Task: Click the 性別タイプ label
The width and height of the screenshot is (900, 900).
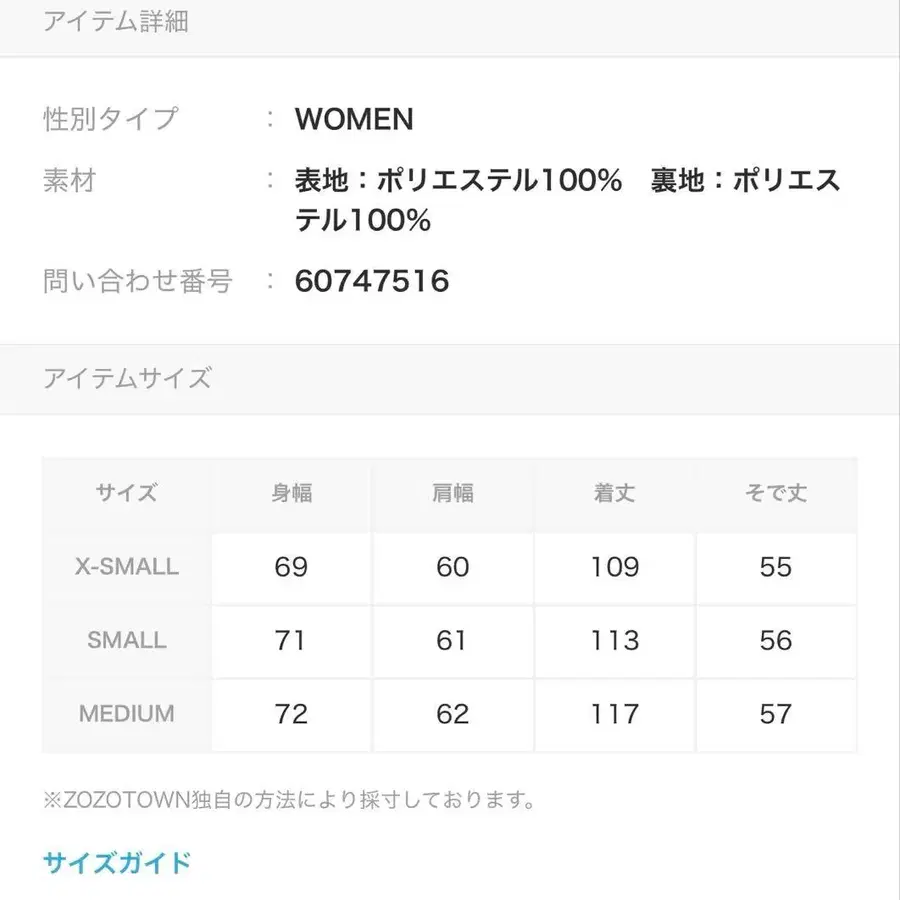Action: 110,119
